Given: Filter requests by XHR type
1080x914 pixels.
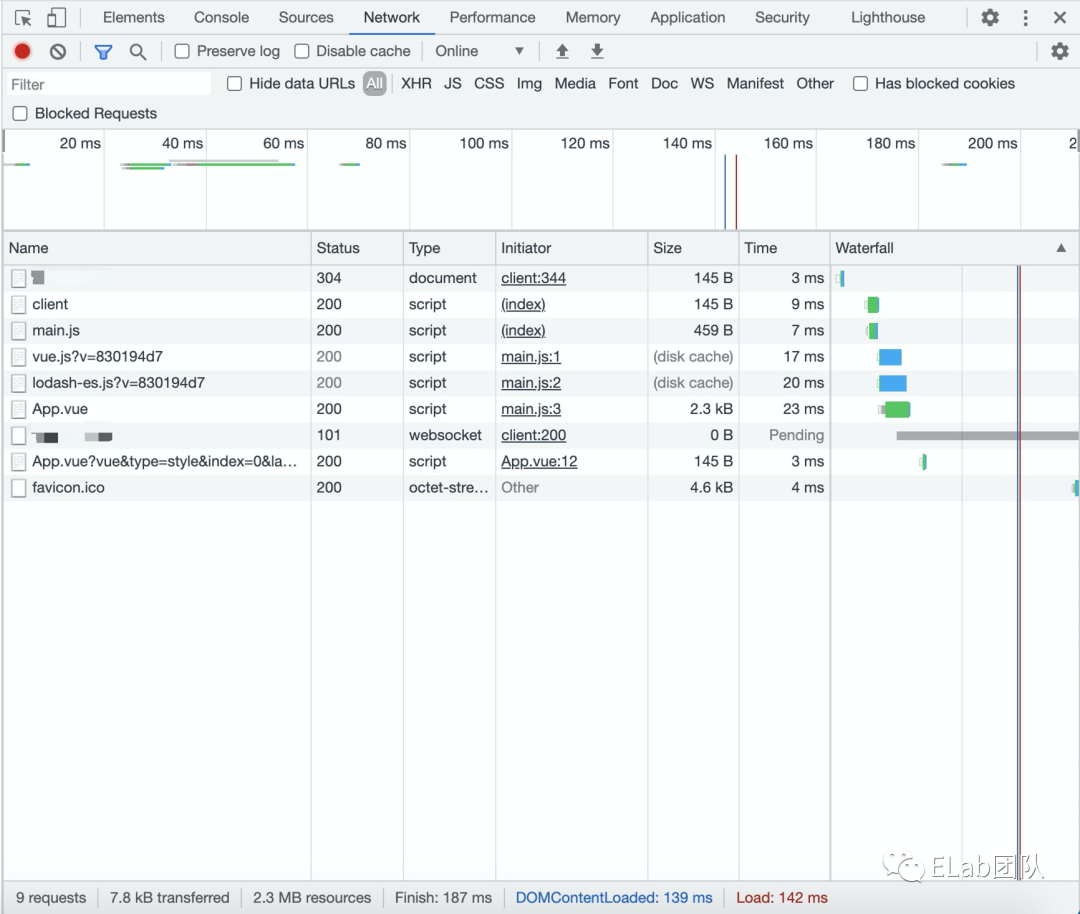Looking at the screenshot, I should (416, 83).
